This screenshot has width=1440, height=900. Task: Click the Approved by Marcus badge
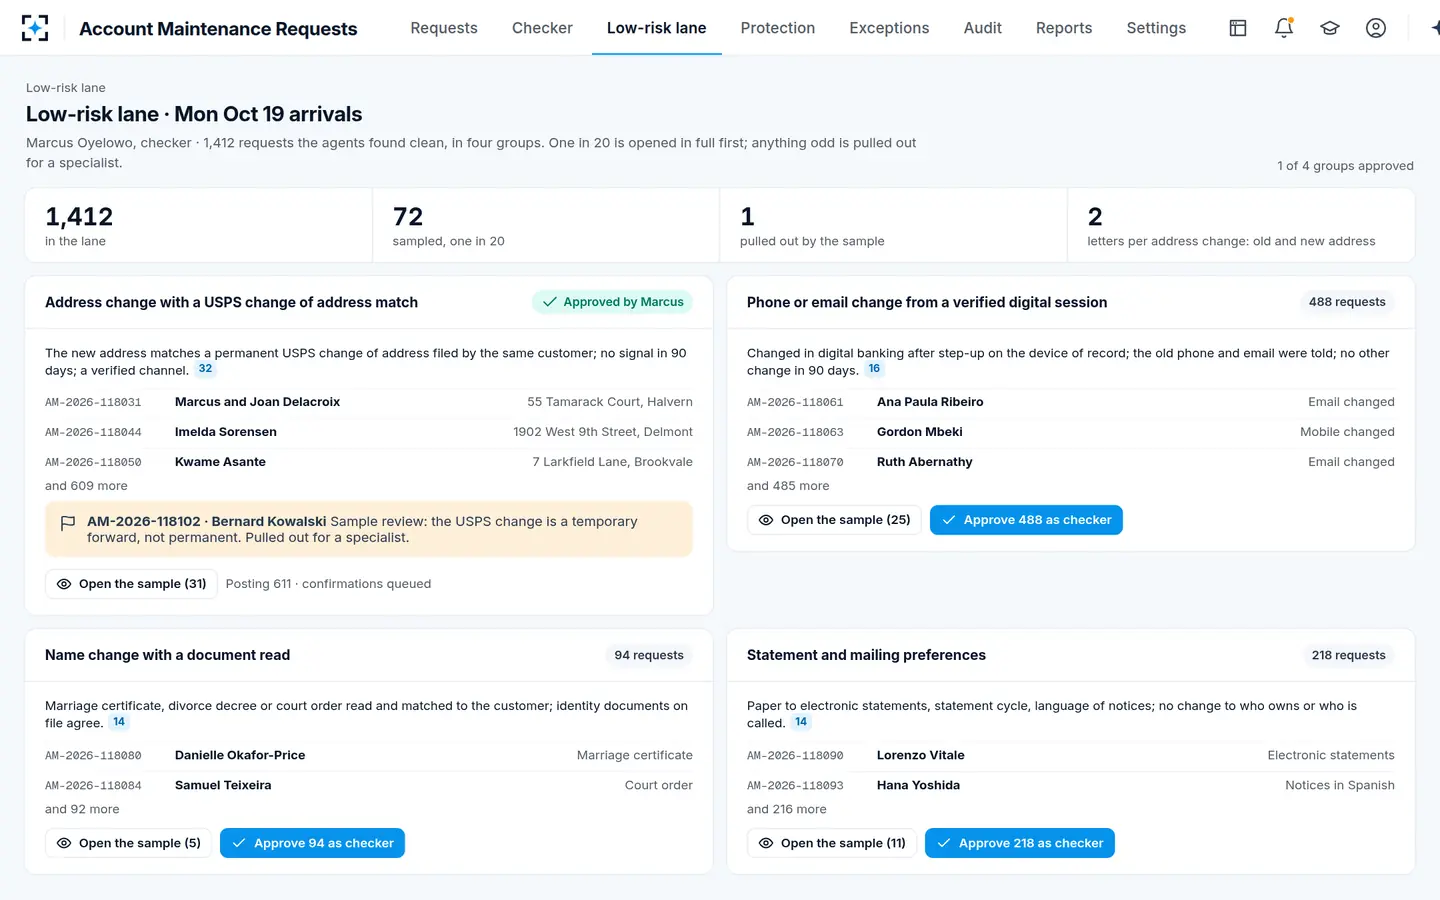(x=612, y=302)
